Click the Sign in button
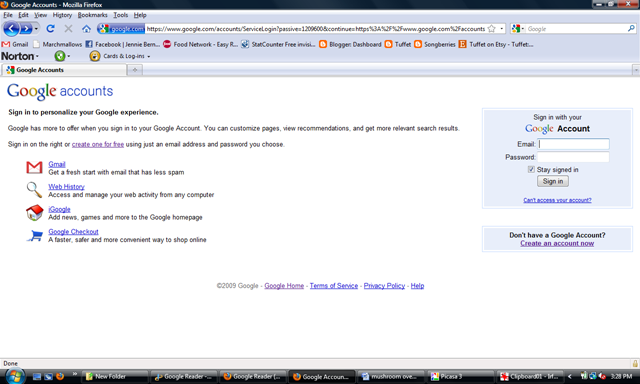Image resolution: width=640 pixels, height=384 pixels. [553, 181]
